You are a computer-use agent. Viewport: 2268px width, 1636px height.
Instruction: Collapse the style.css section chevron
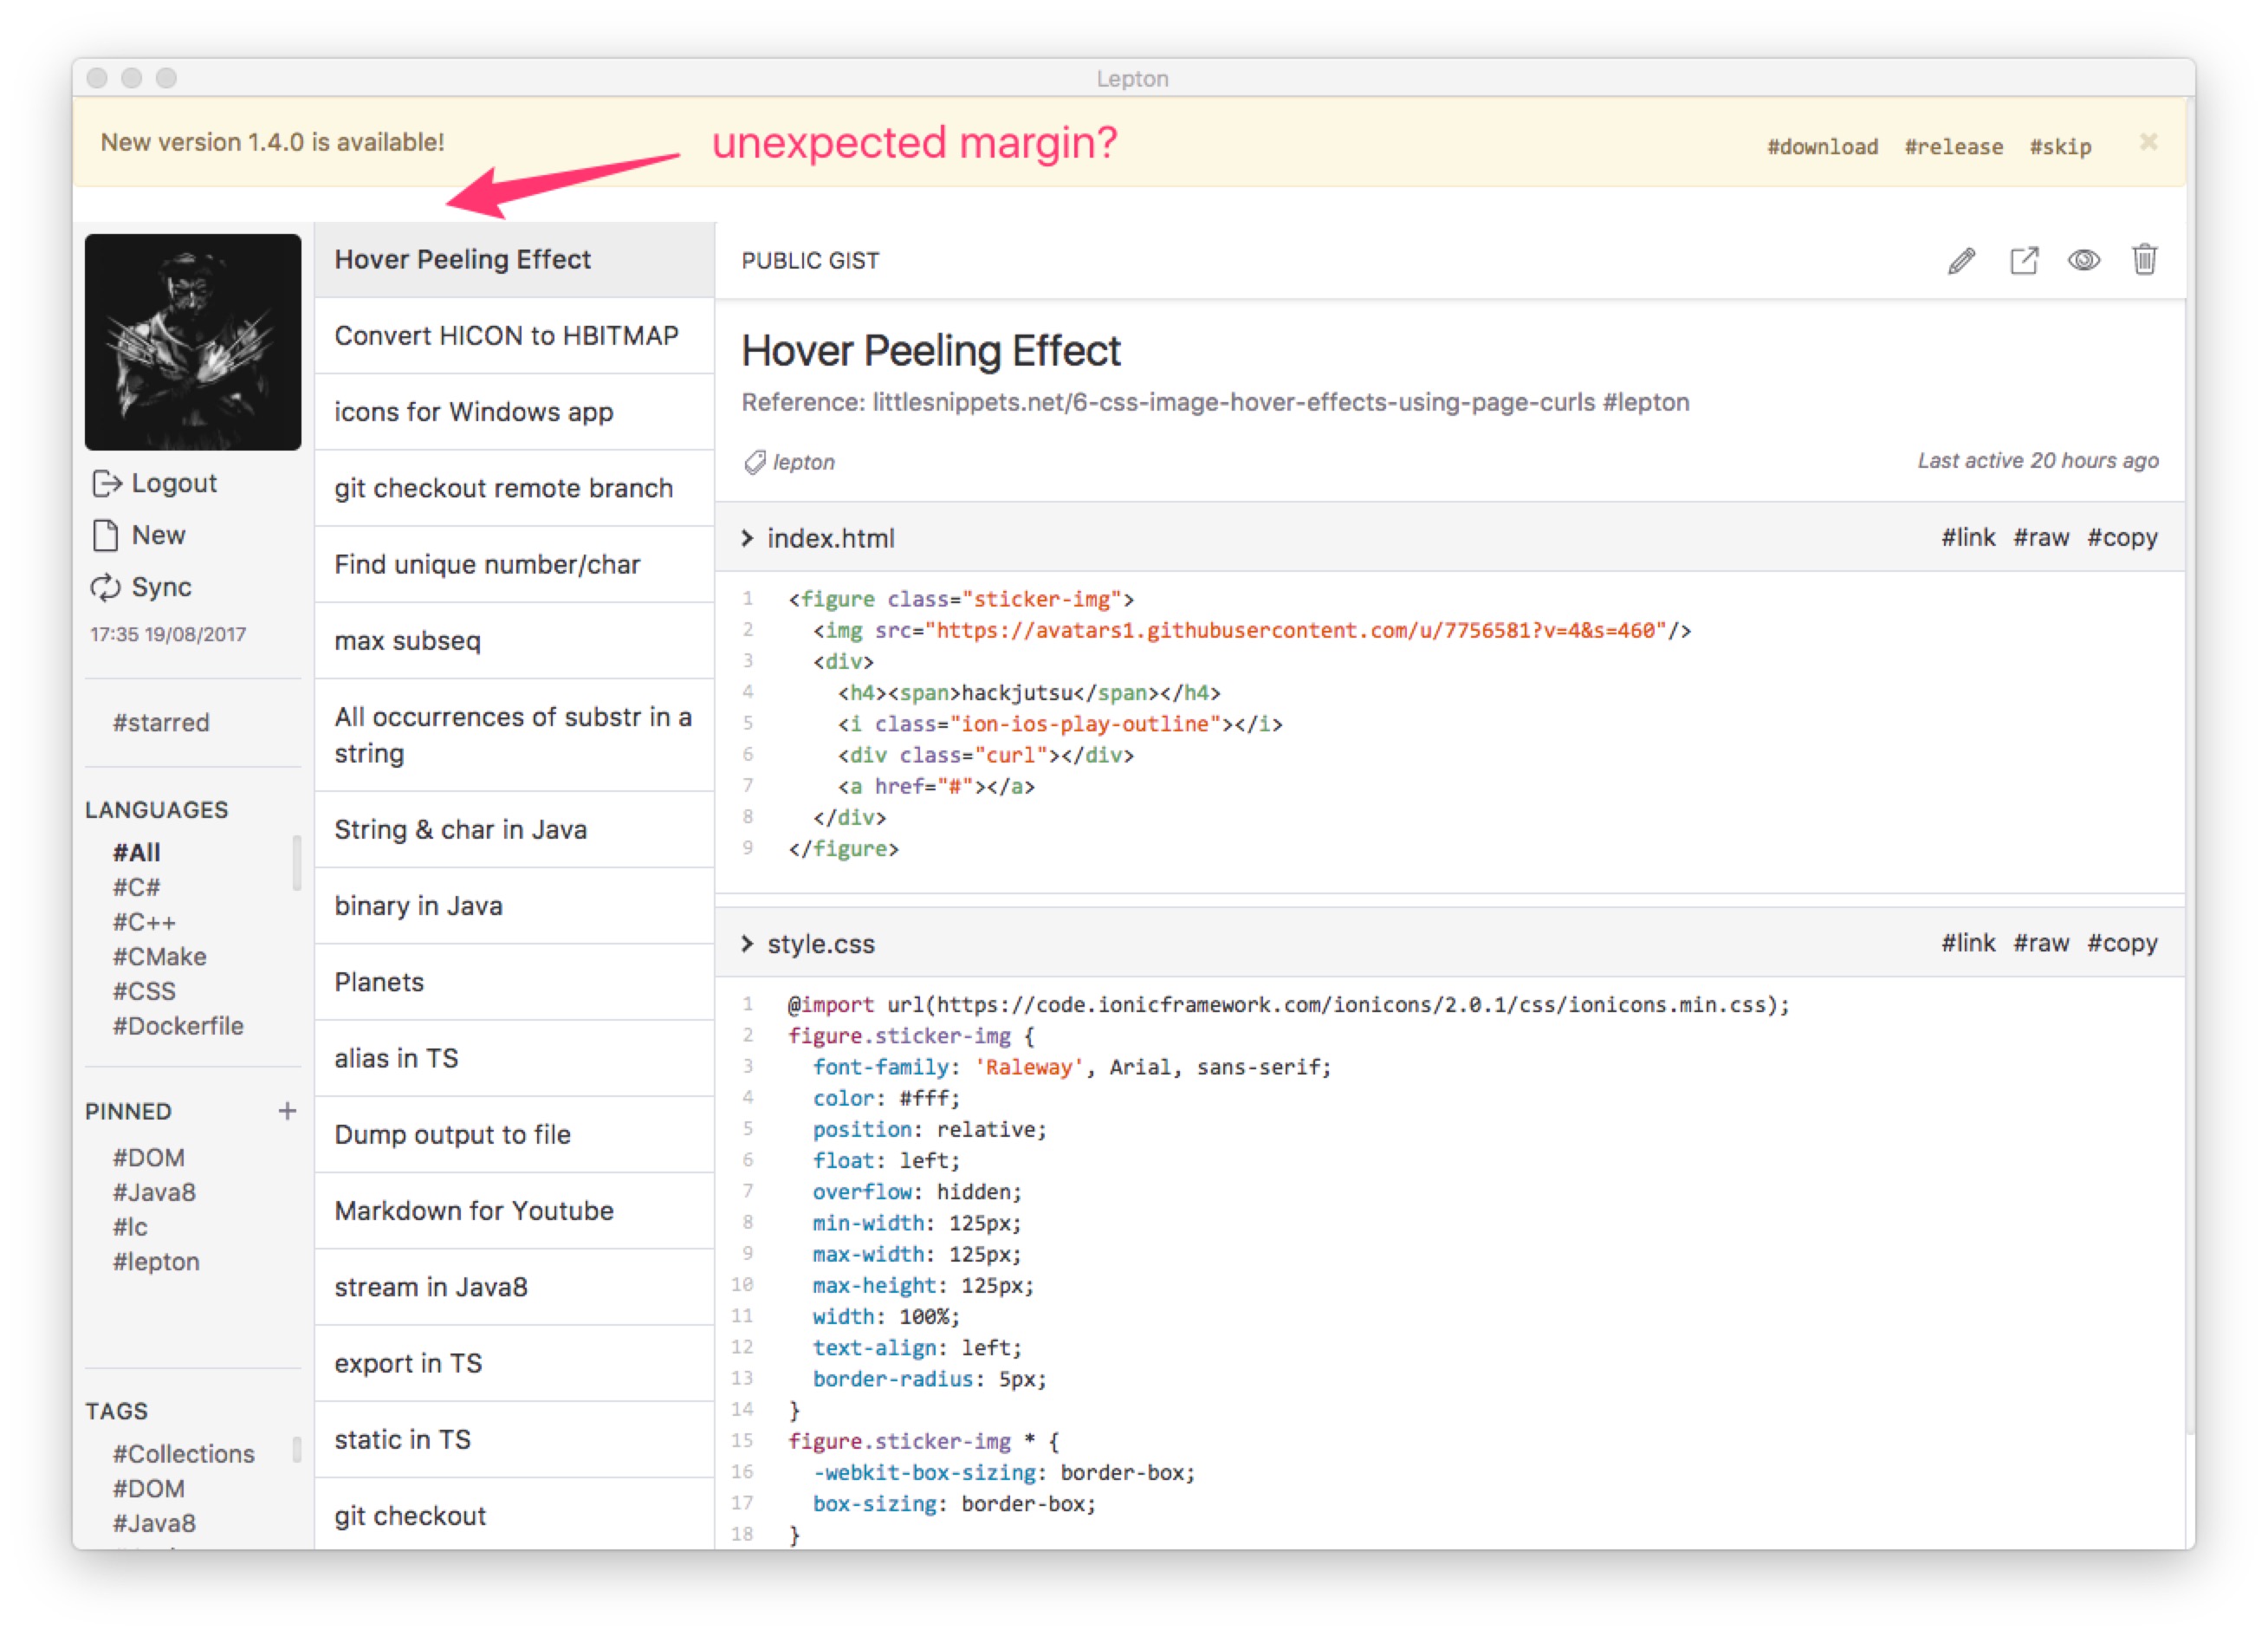click(x=748, y=943)
